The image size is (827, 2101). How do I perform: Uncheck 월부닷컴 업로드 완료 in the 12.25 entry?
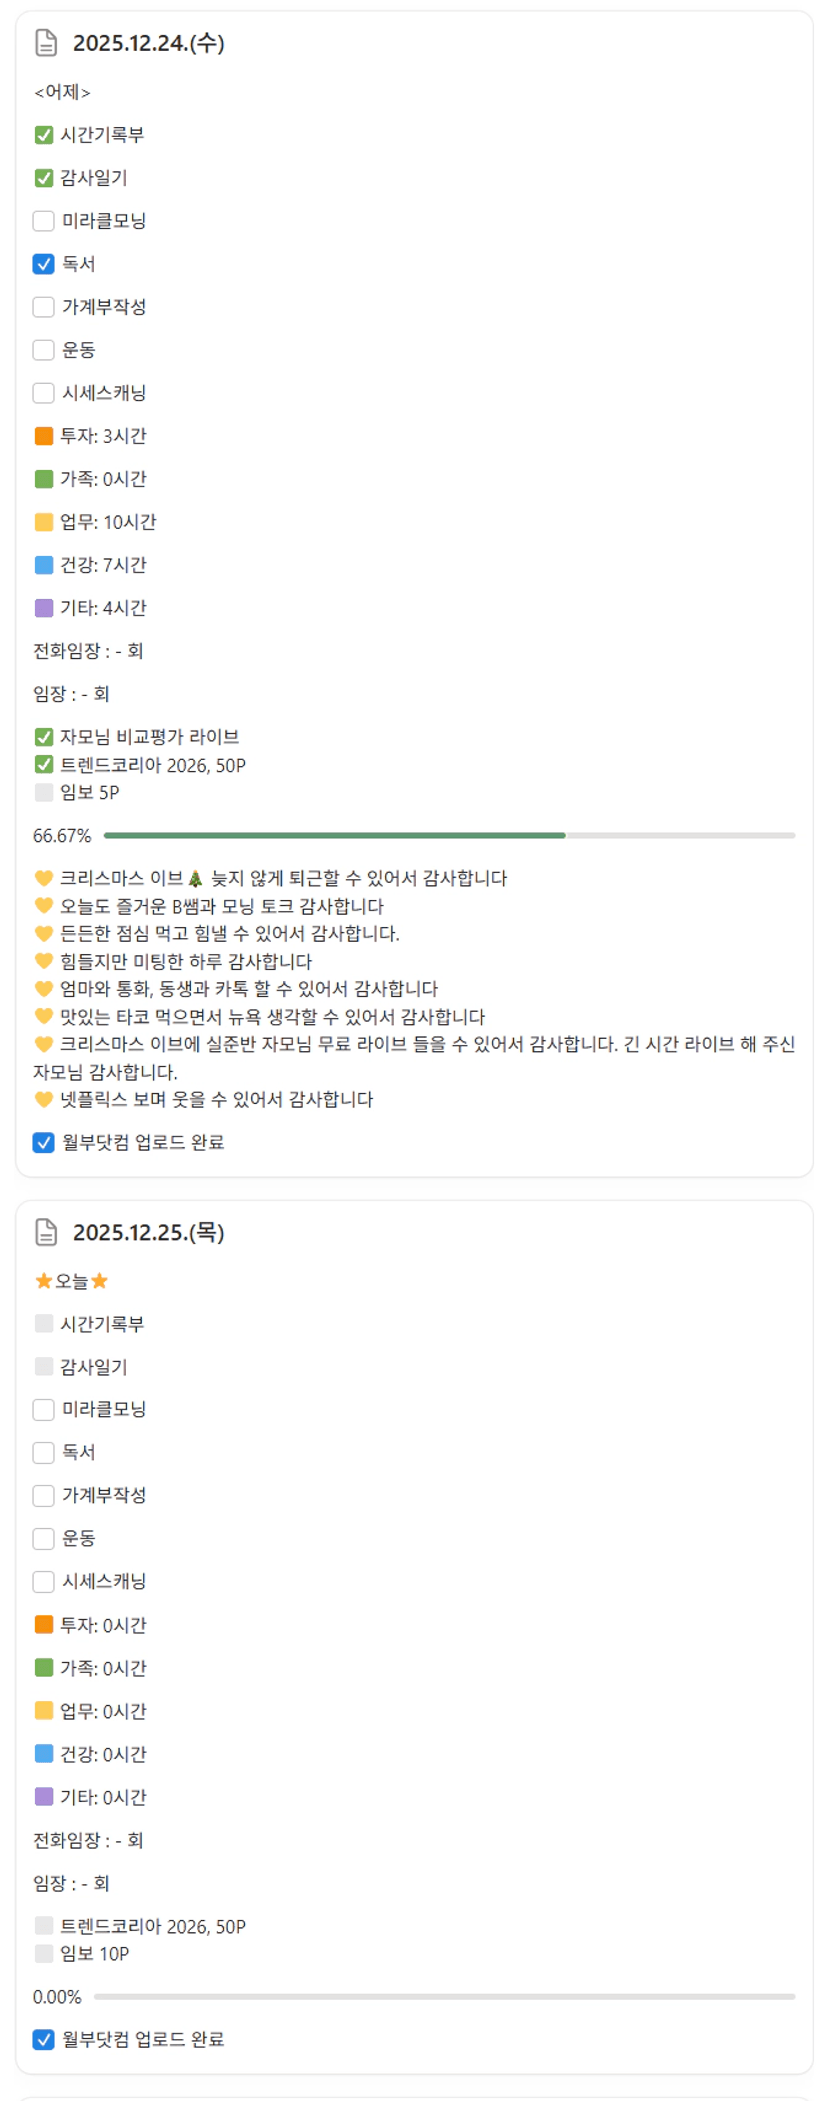pos(44,2039)
